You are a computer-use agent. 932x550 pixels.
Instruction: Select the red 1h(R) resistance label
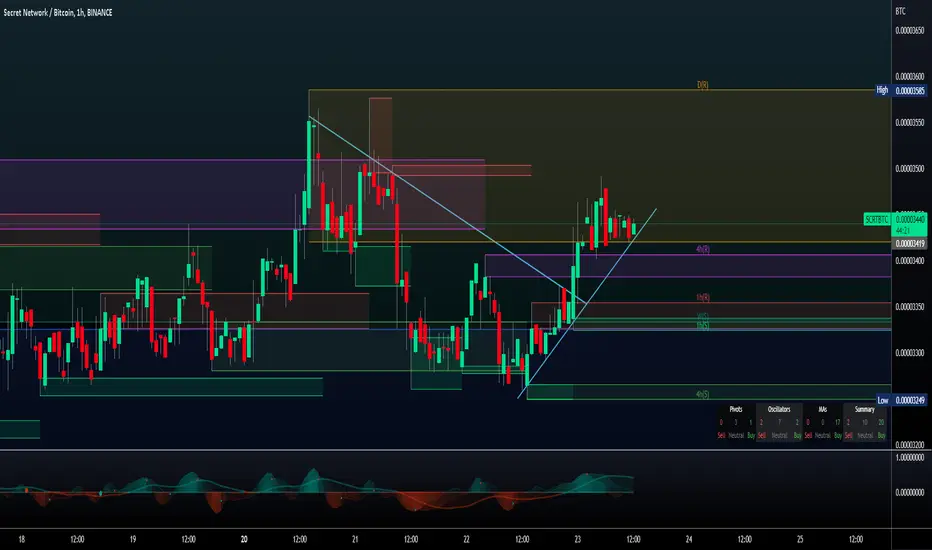703,297
